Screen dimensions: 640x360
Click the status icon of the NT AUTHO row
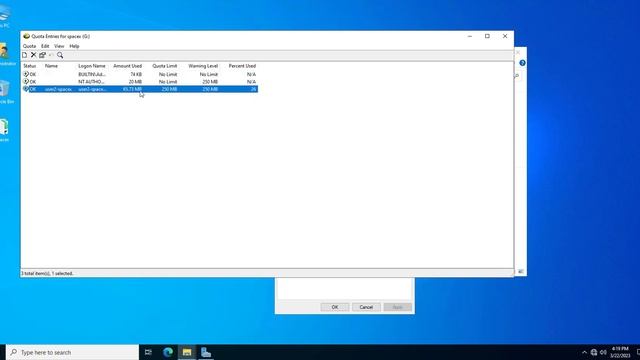point(26,82)
